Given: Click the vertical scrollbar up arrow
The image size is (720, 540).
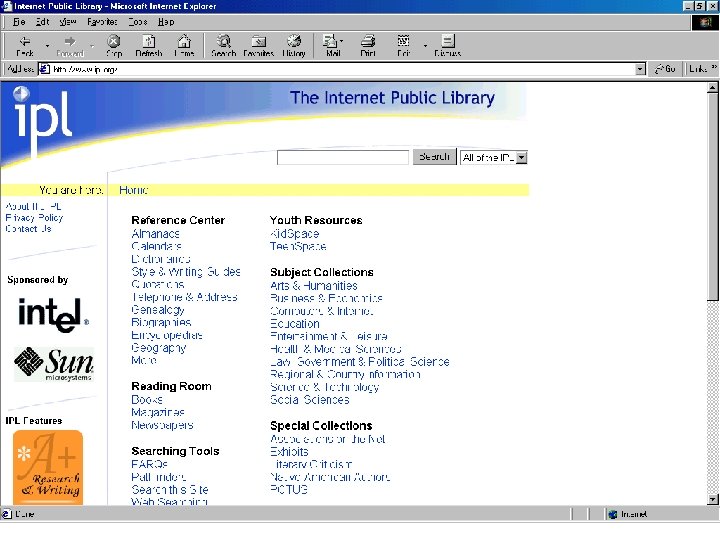Looking at the screenshot, I should pos(712,87).
